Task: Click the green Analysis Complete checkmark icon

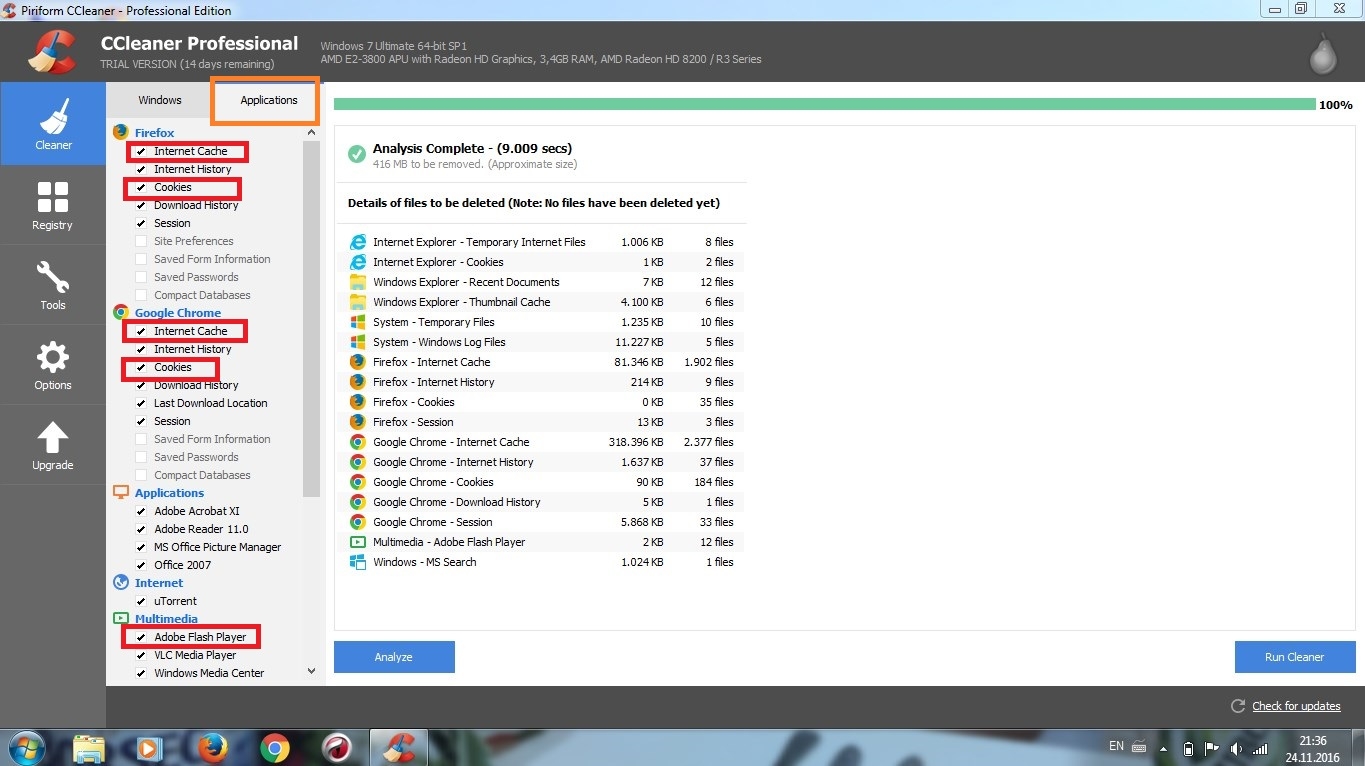Action: tap(356, 154)
